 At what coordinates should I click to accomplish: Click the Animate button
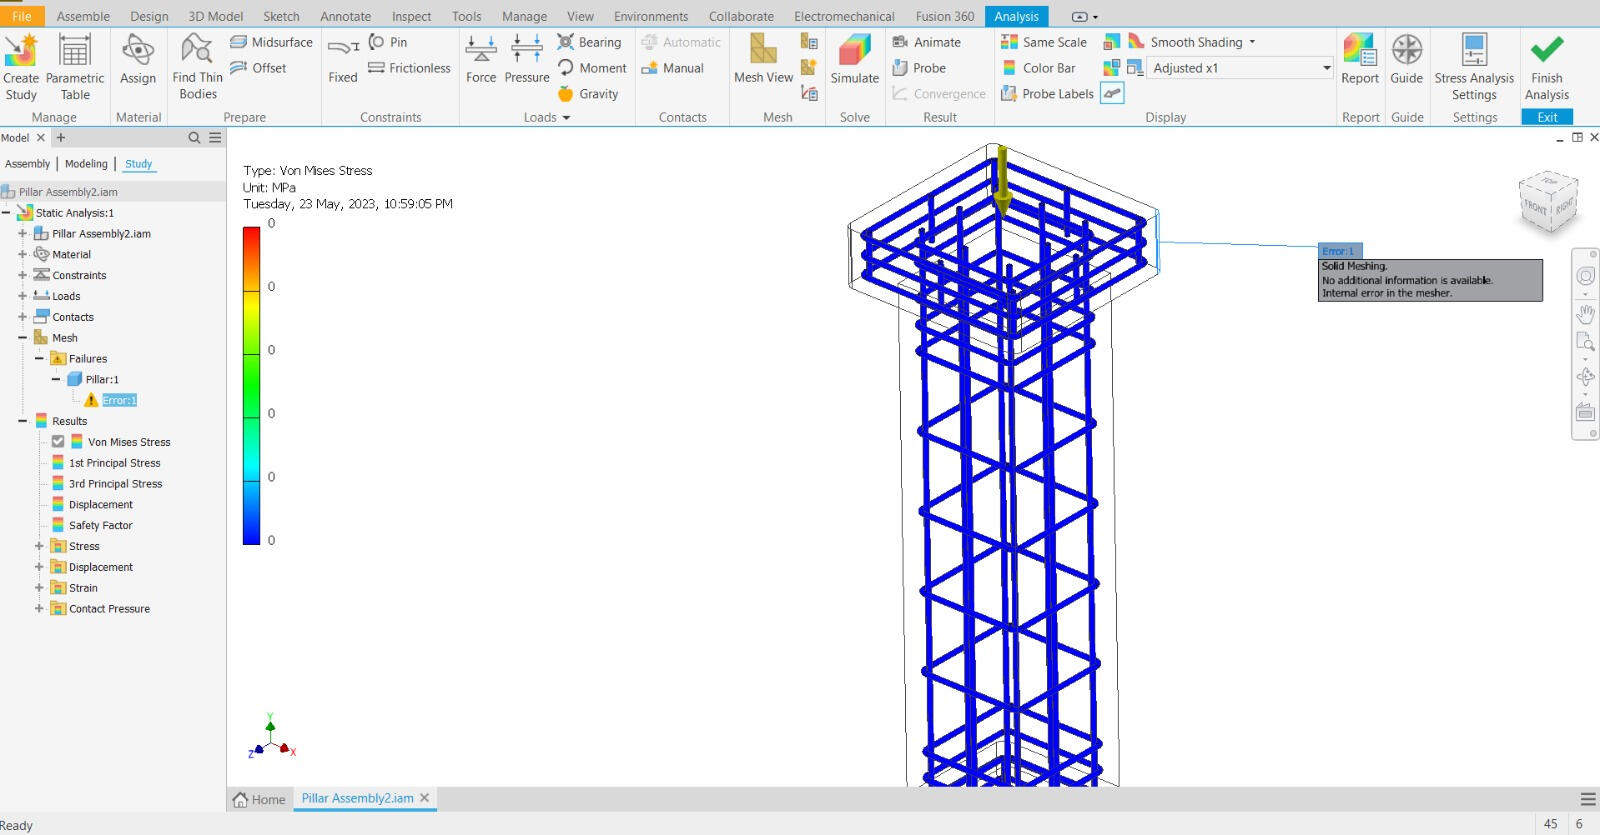[926, 42]
